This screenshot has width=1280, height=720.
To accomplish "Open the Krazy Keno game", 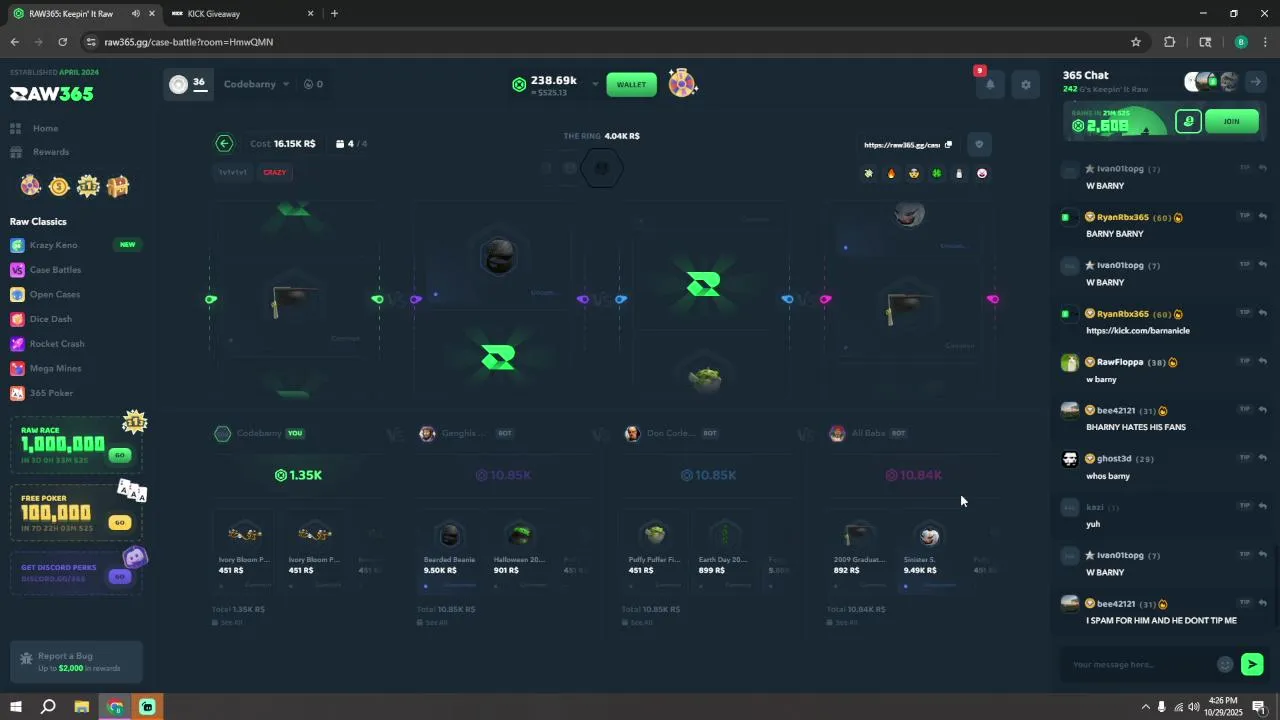I will [x=53, y=245].
